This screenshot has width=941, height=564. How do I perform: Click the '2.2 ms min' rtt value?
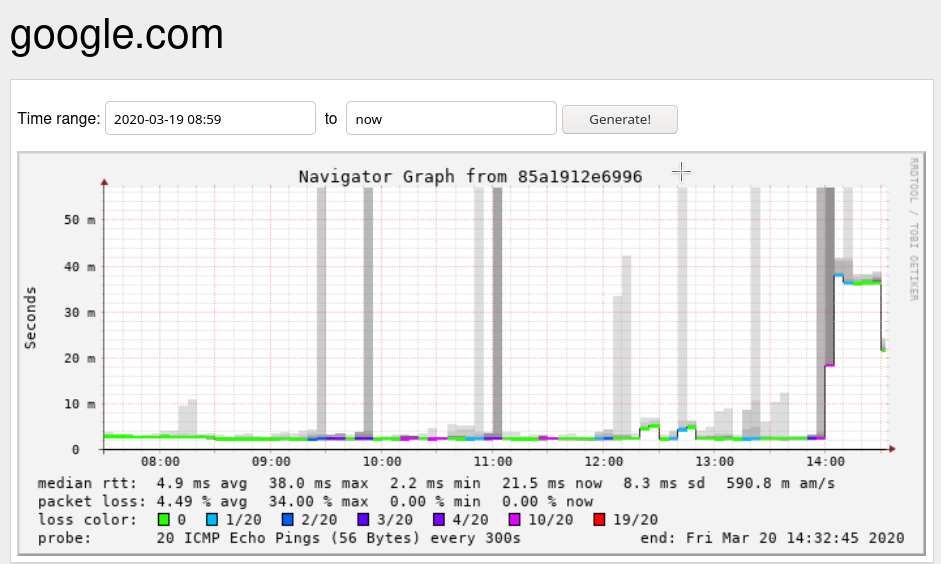[x=435, y=484]
